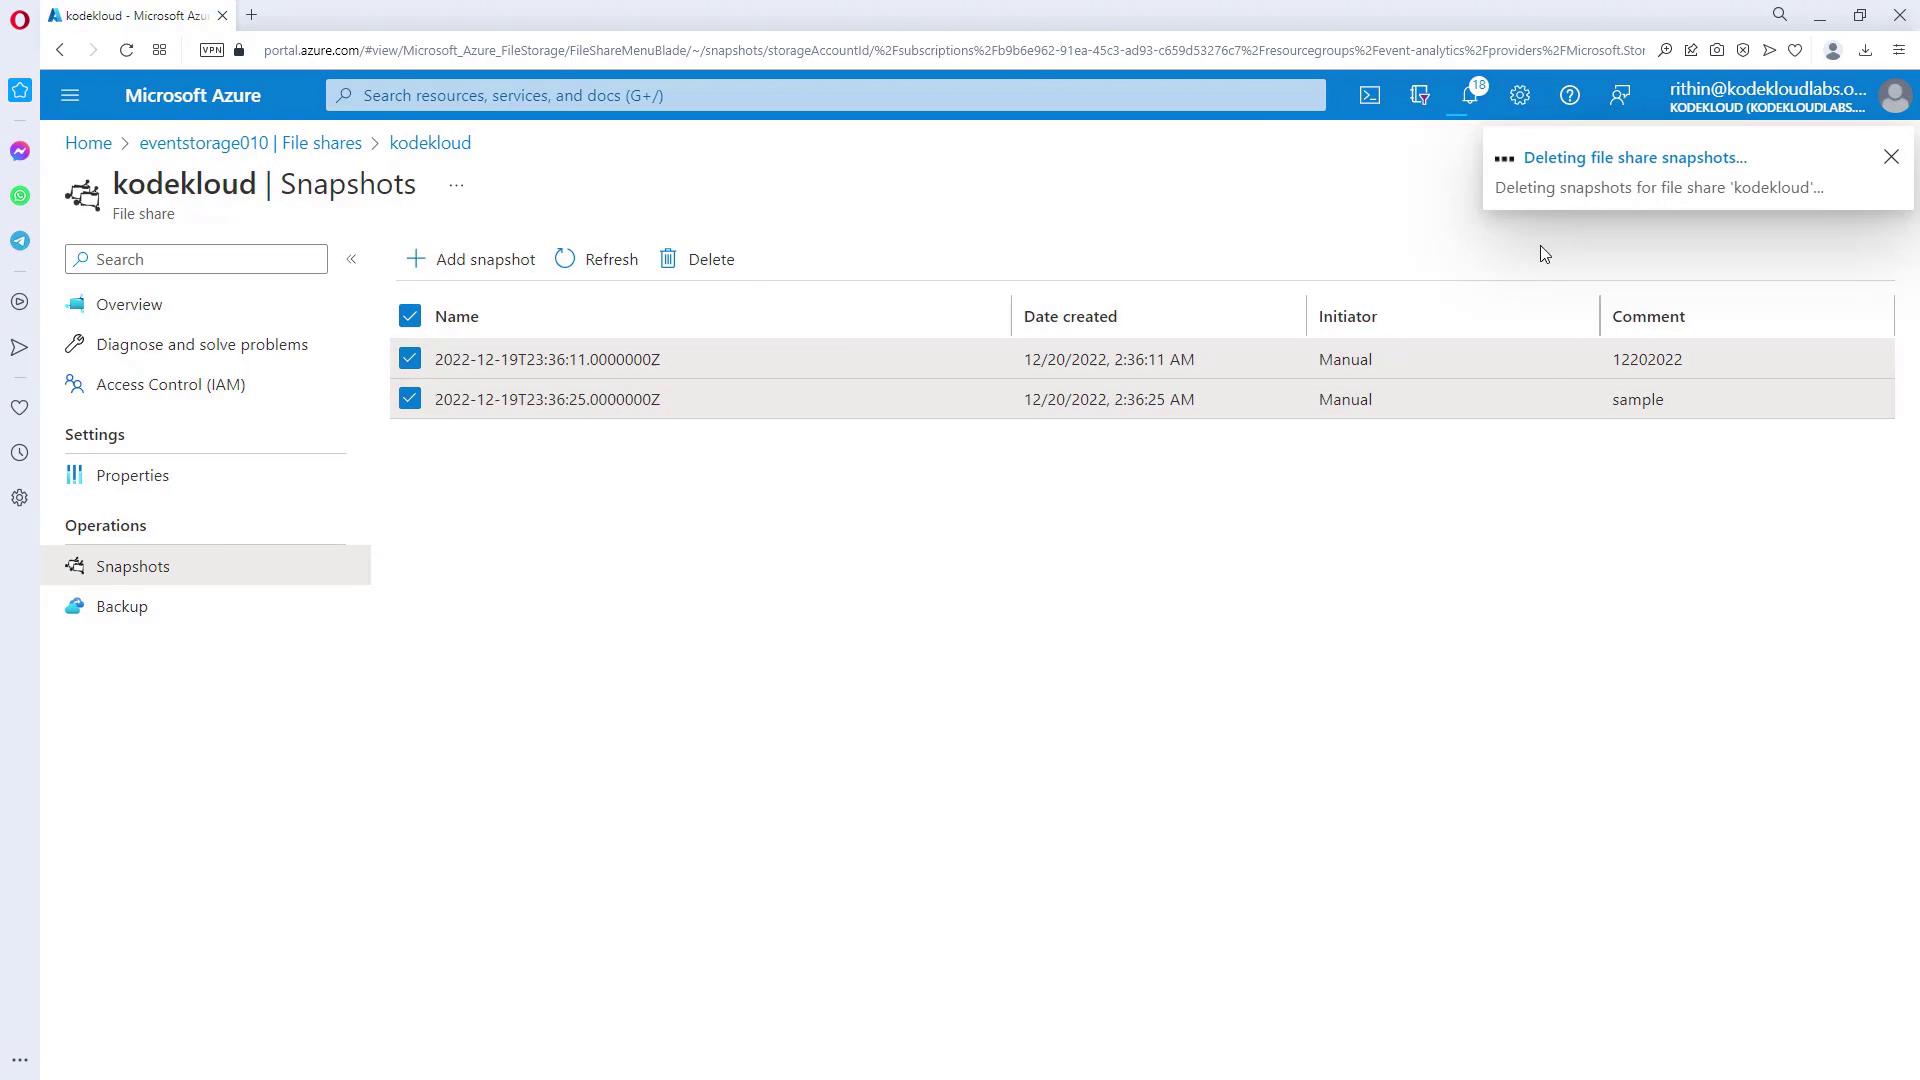Navigate to eventstorage010 File shares breadcrumb
Image resolution: width=1920 pixels, height=1080 pixels.
tap(250, 143)
